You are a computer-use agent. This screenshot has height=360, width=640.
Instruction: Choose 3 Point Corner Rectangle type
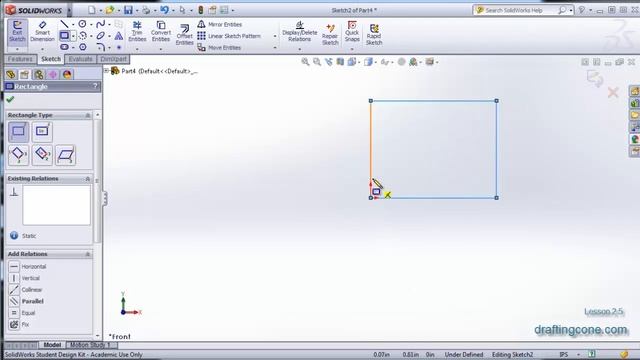[18, 155]
